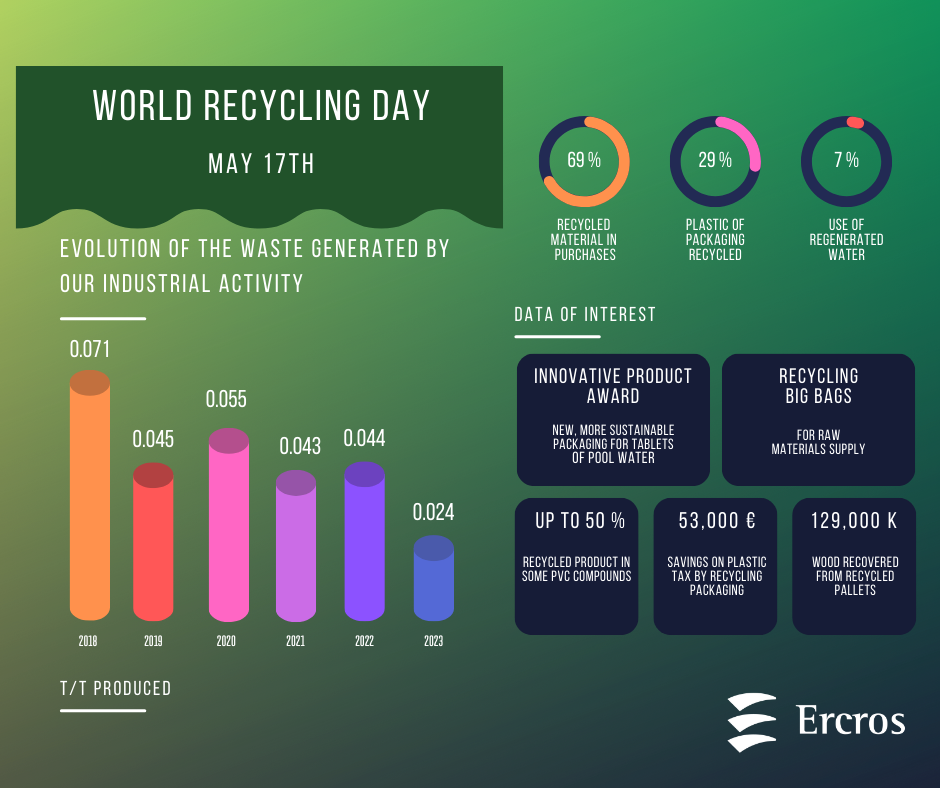Select the pink 2020 bar
940x788 pixels.
pyautogui.click(x=228, y=525)
